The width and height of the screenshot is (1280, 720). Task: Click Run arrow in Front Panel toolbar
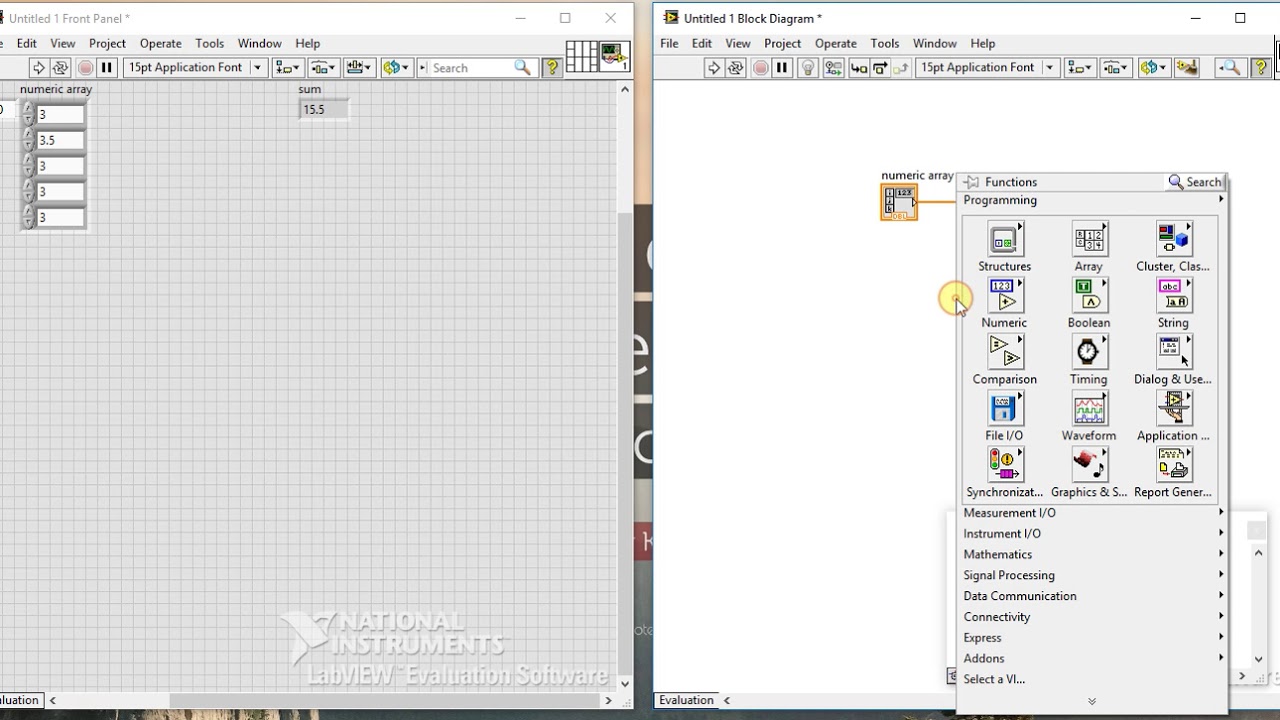[x=38, y=68]
